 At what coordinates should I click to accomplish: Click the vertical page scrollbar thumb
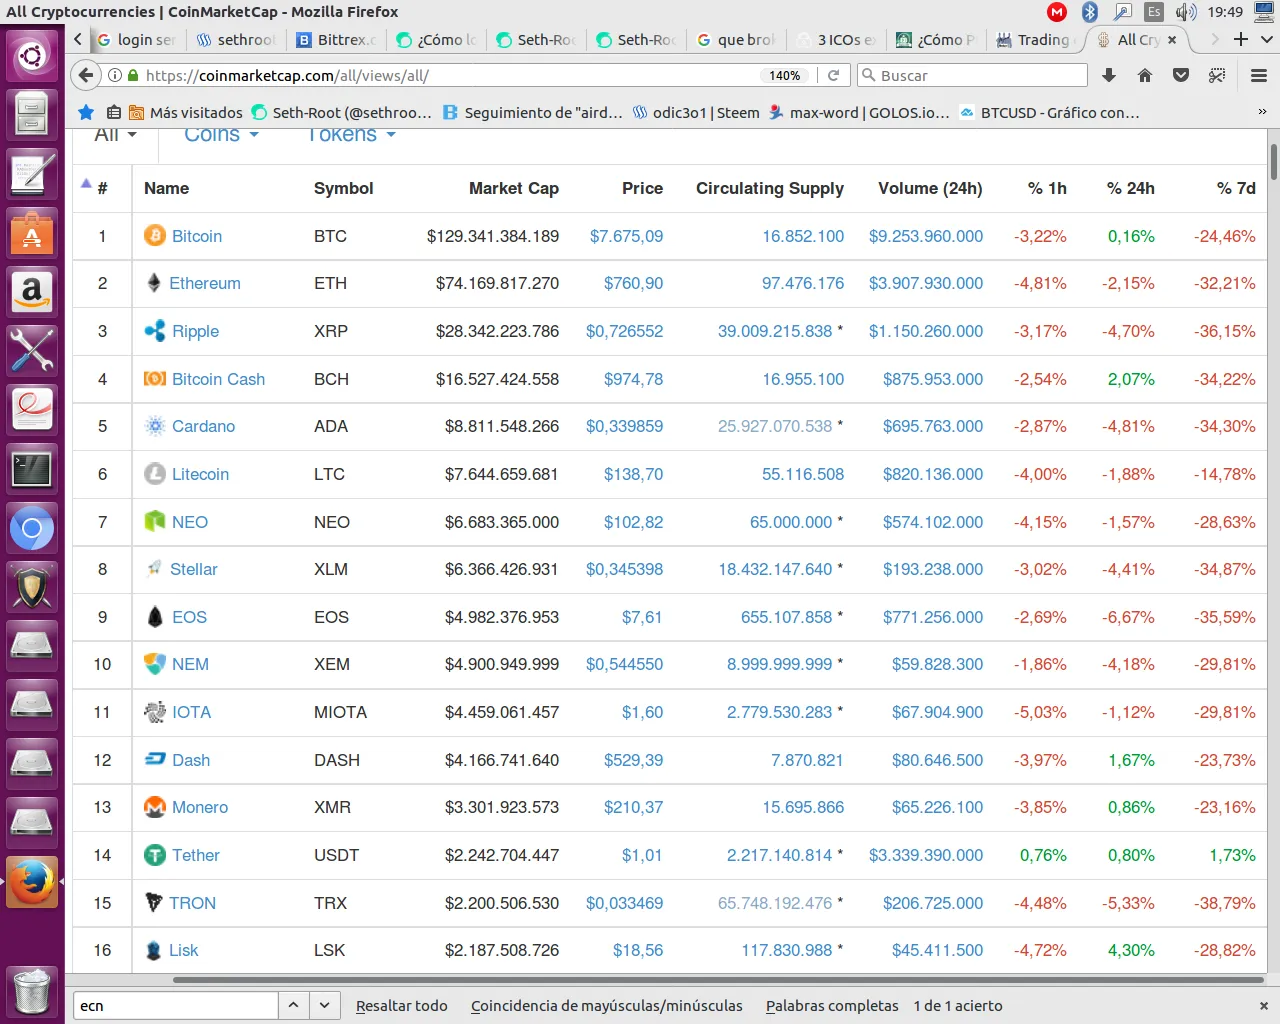point(1273,162)
